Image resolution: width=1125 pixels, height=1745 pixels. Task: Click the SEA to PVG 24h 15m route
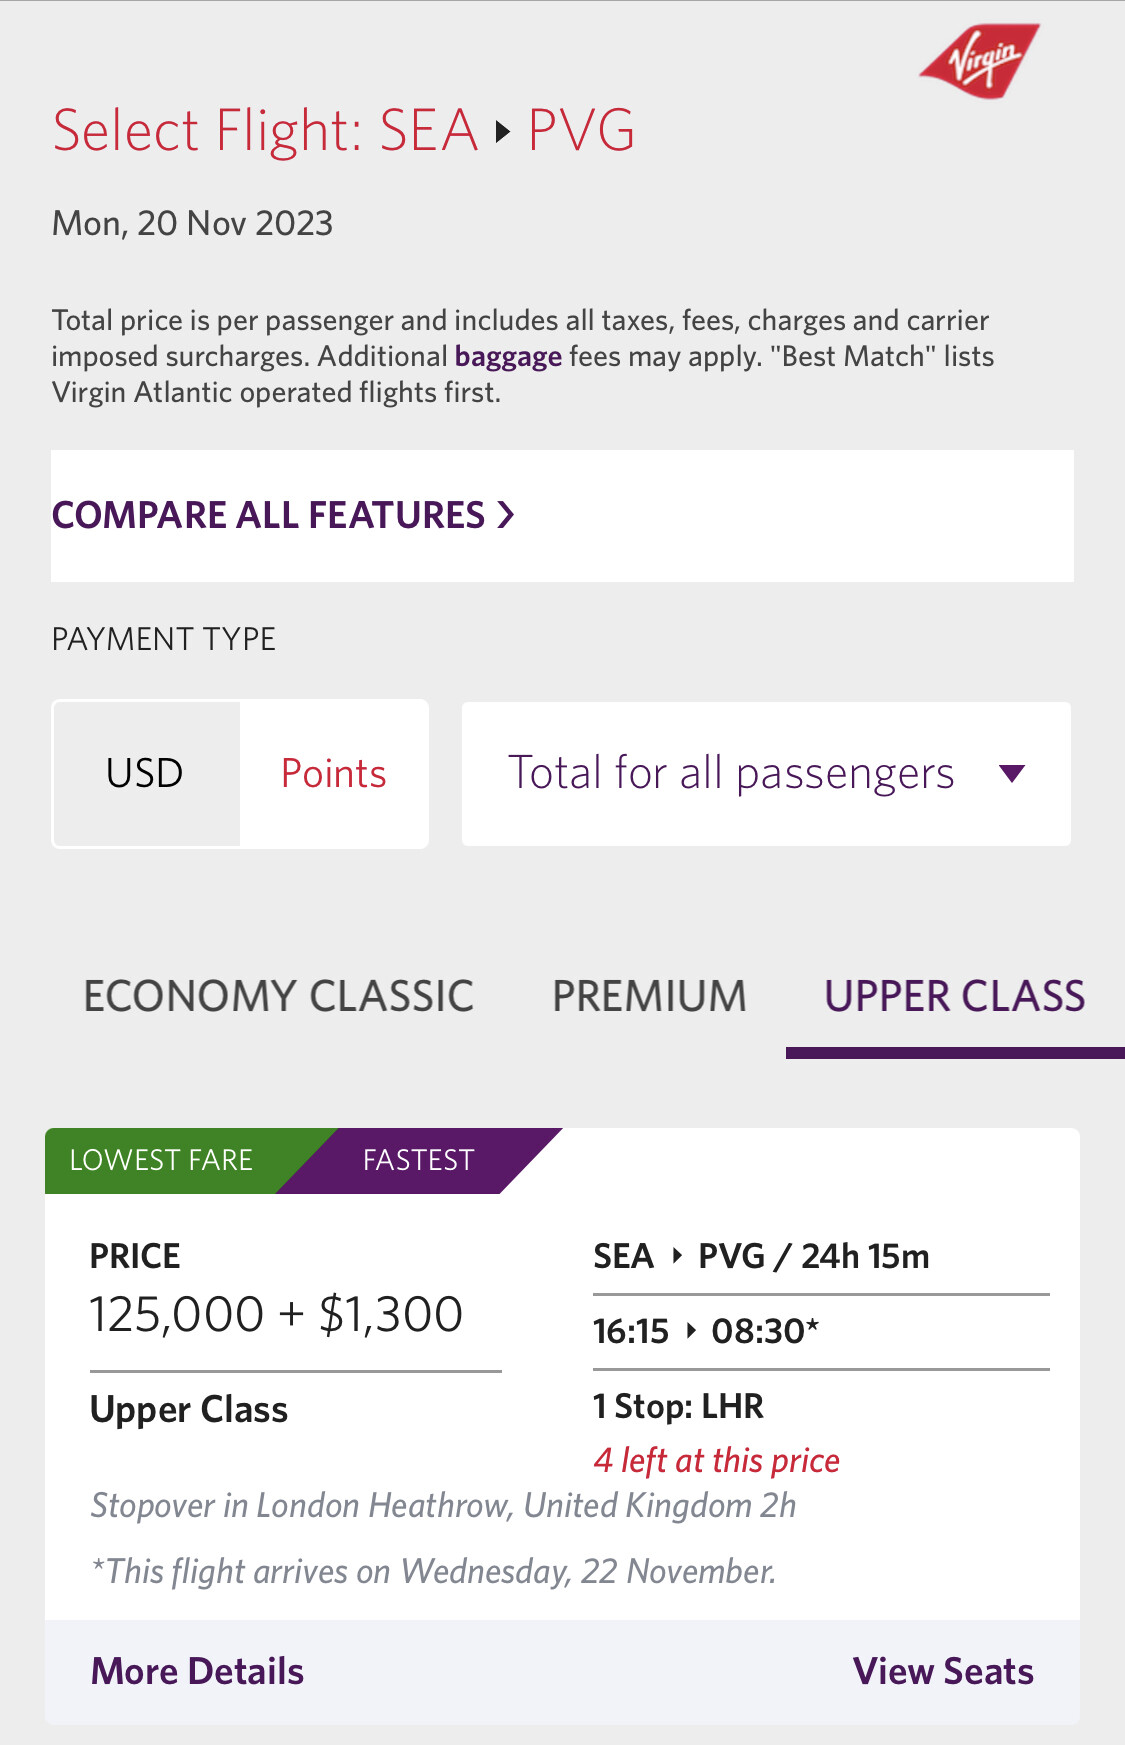[761, 1256]
